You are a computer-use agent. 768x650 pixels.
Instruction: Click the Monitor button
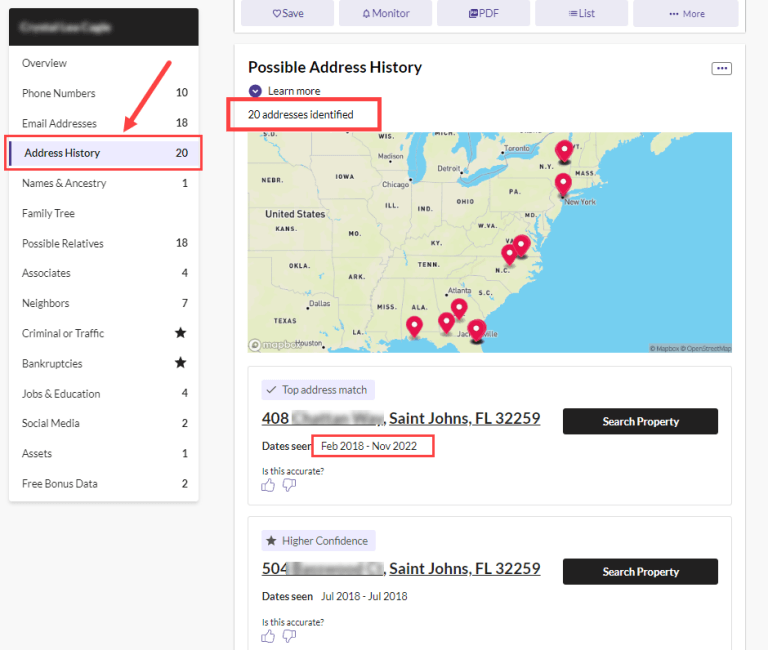point(385,13)
